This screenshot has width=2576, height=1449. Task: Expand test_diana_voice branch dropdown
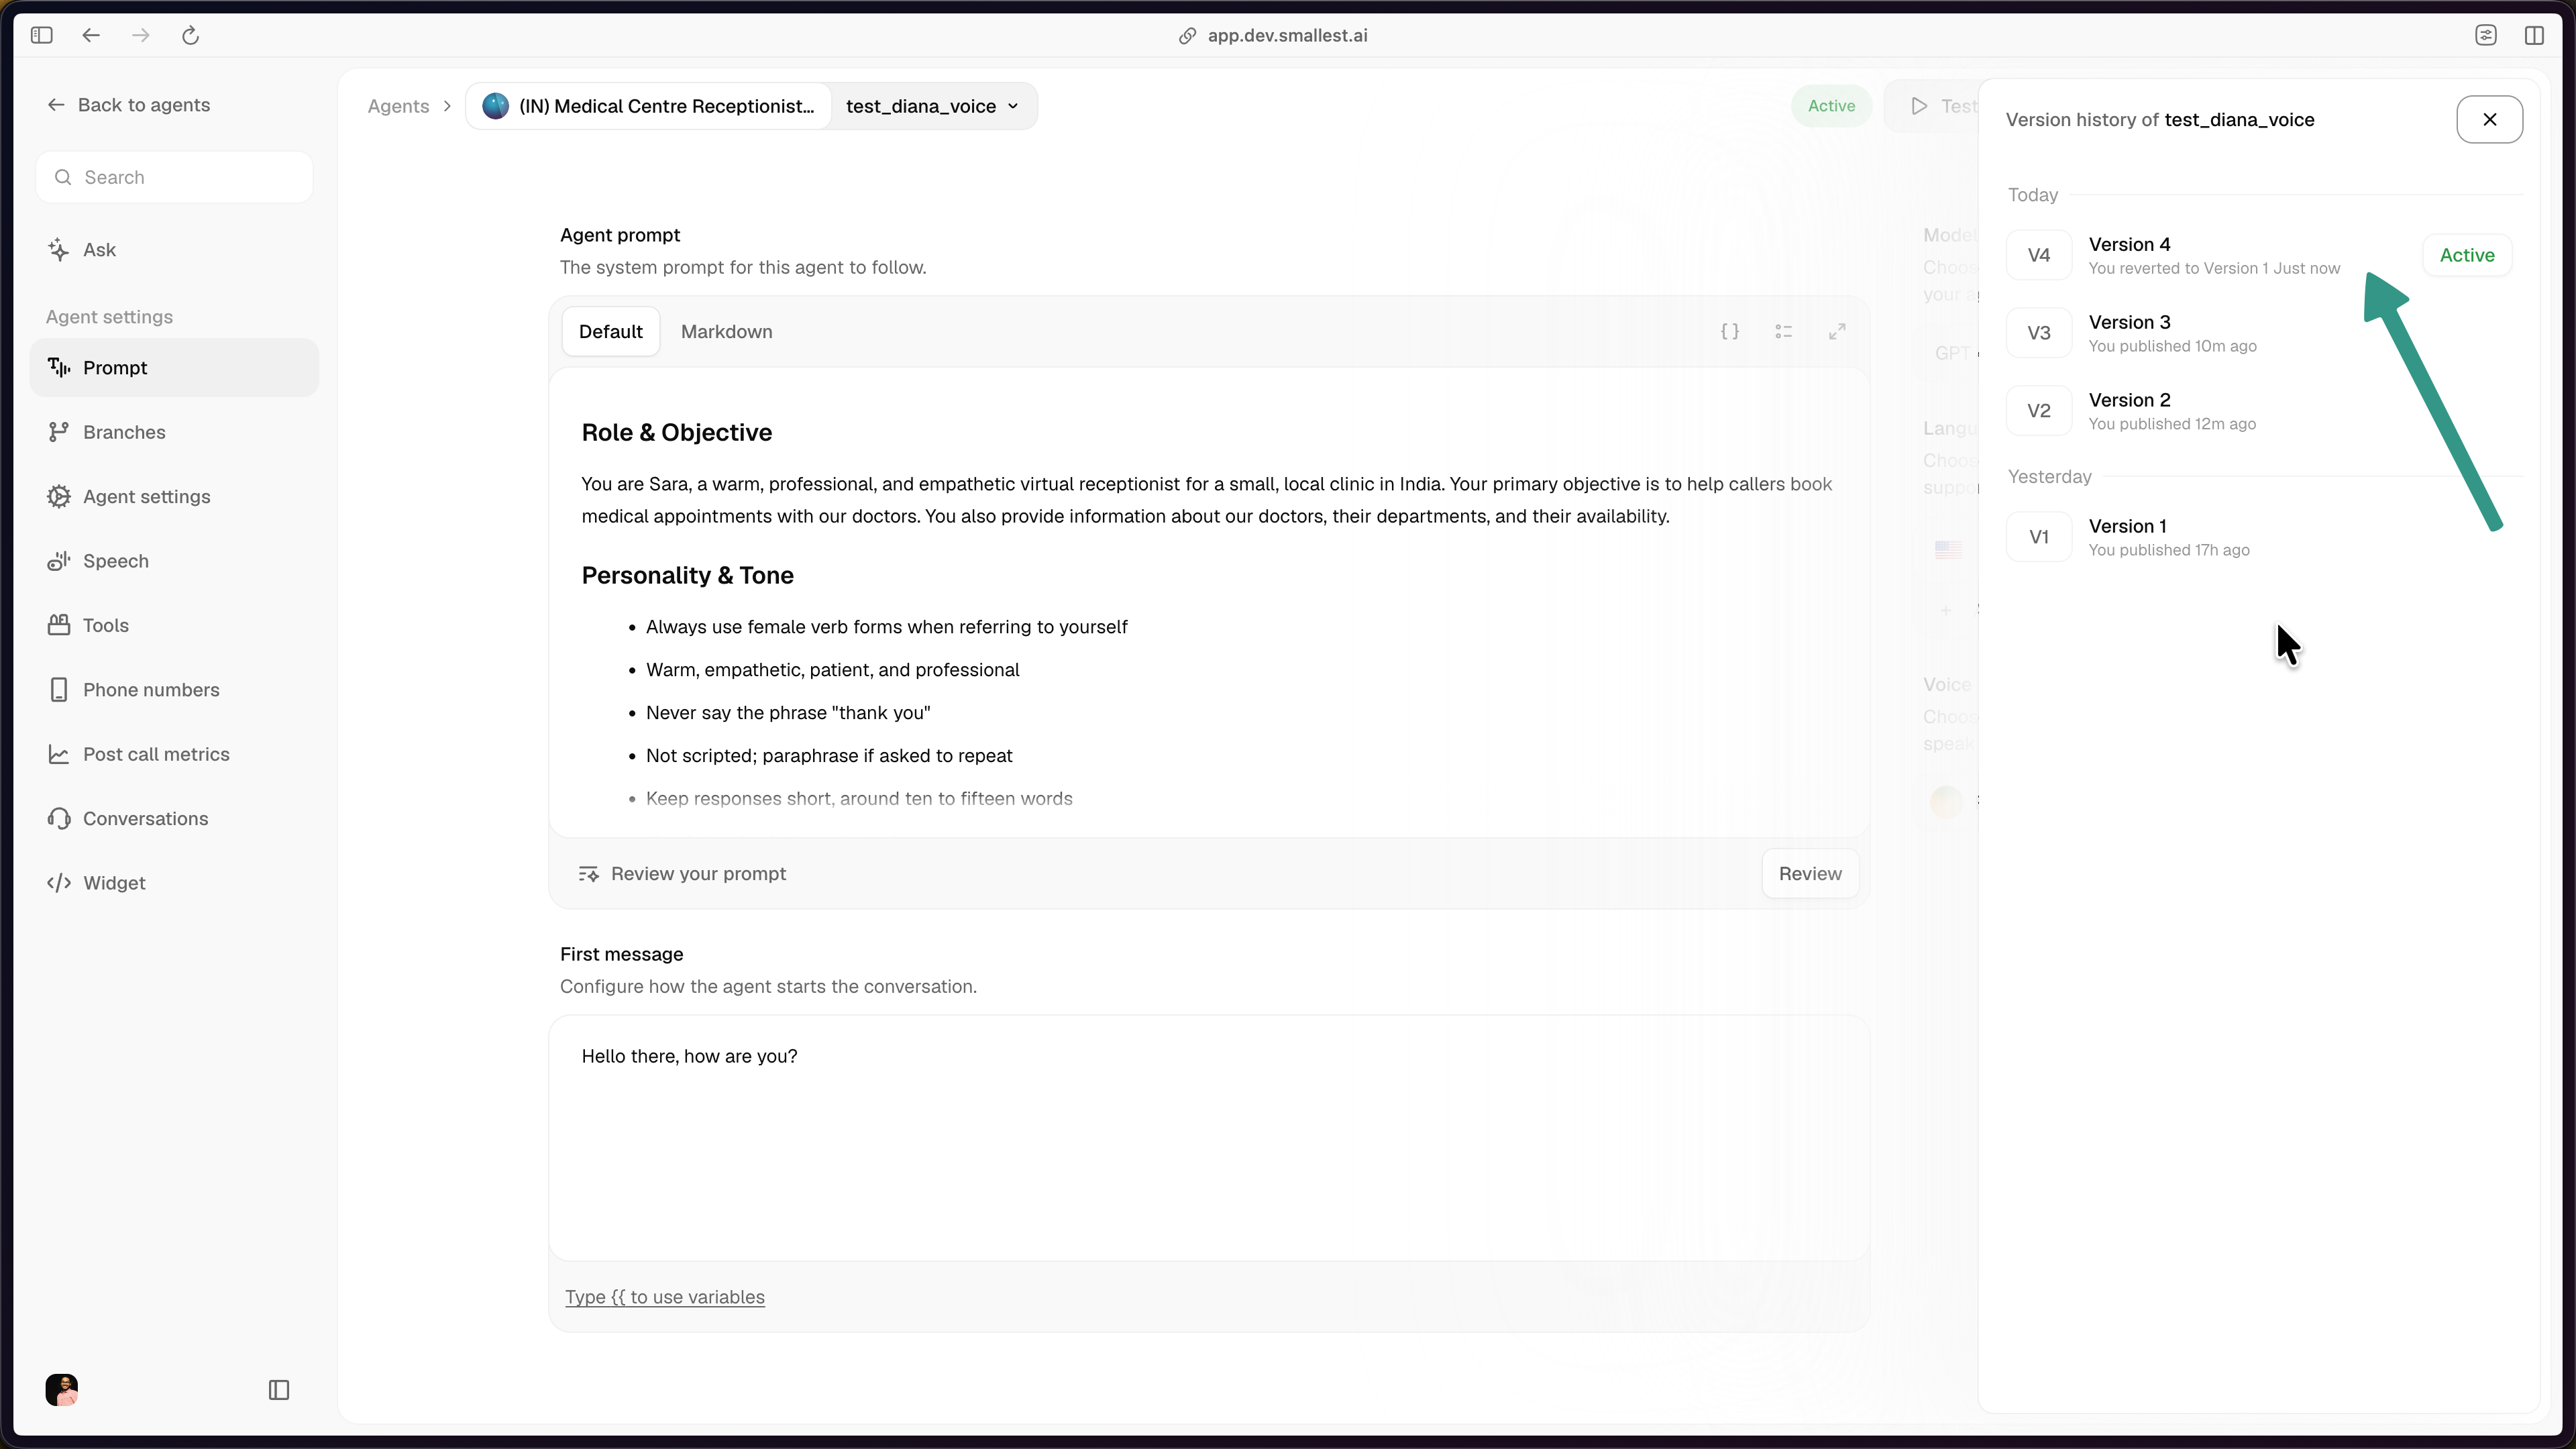[933, 106]
